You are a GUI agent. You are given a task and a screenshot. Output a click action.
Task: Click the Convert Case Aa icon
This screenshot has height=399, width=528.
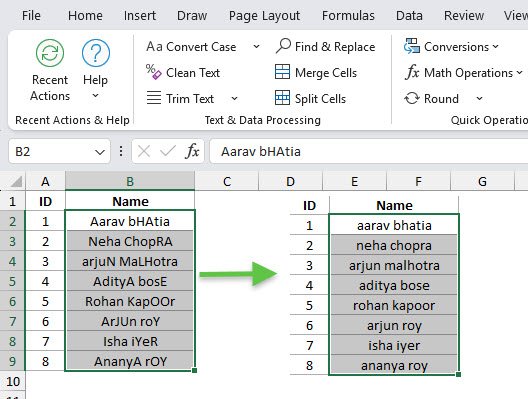point(154,46)
